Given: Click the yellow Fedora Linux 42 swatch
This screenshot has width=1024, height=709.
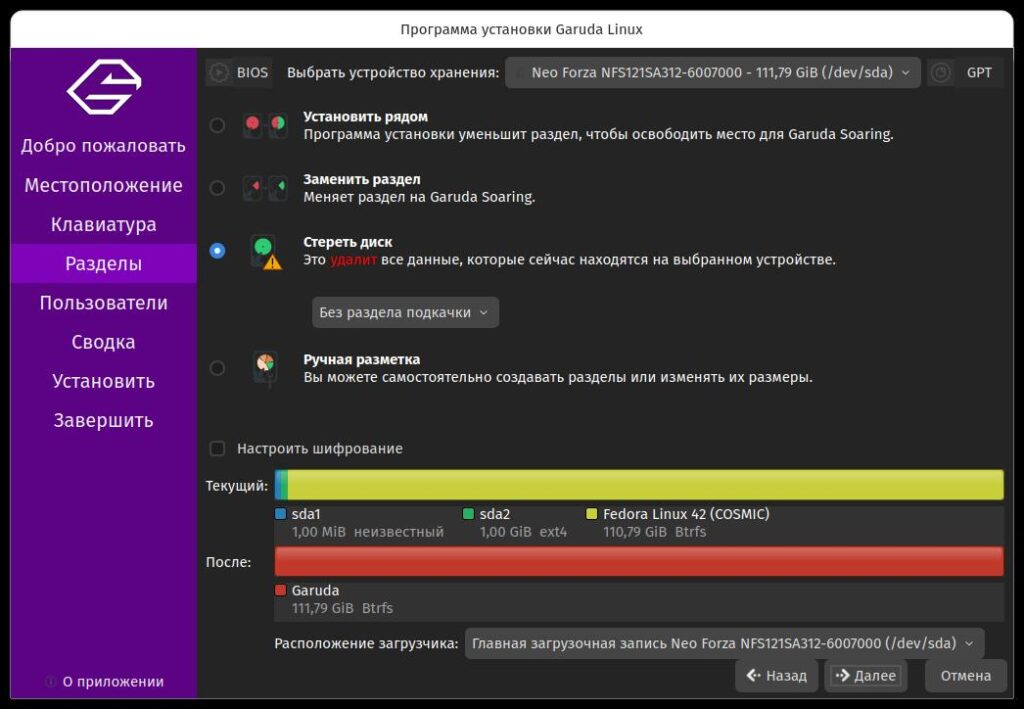Looking at the screenshot, I should [592, 514].
